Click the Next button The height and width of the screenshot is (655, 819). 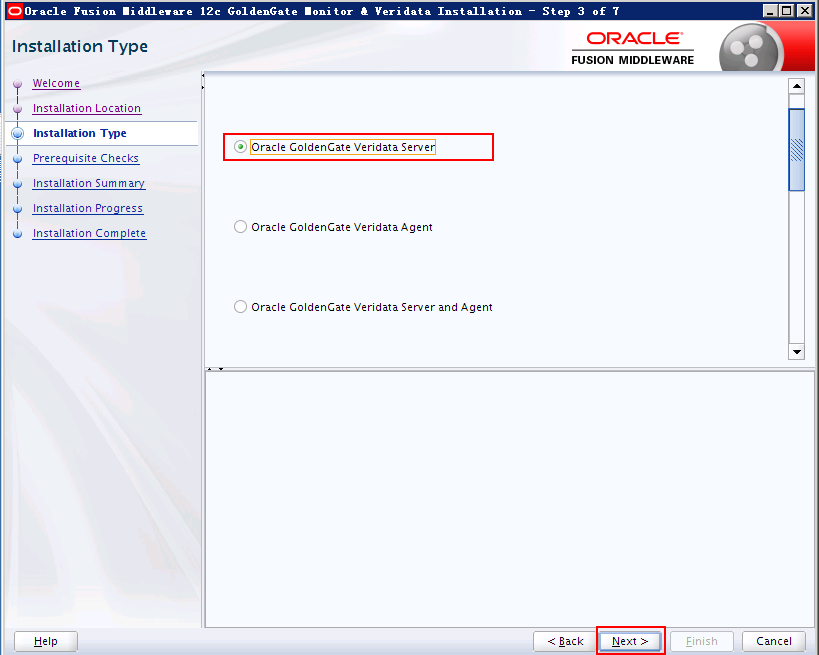point(630,641)
